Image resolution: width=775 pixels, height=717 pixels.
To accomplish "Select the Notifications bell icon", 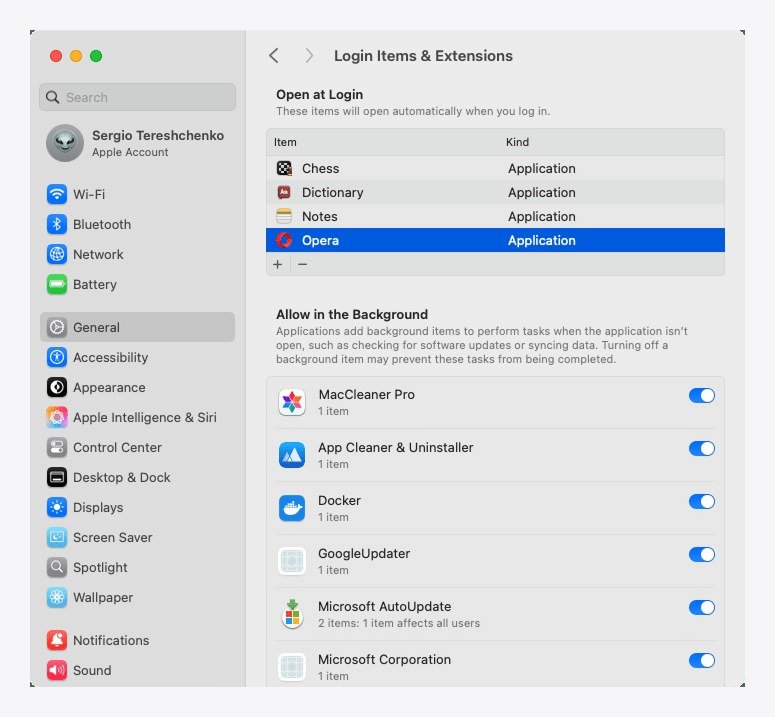I will point(57,640).
